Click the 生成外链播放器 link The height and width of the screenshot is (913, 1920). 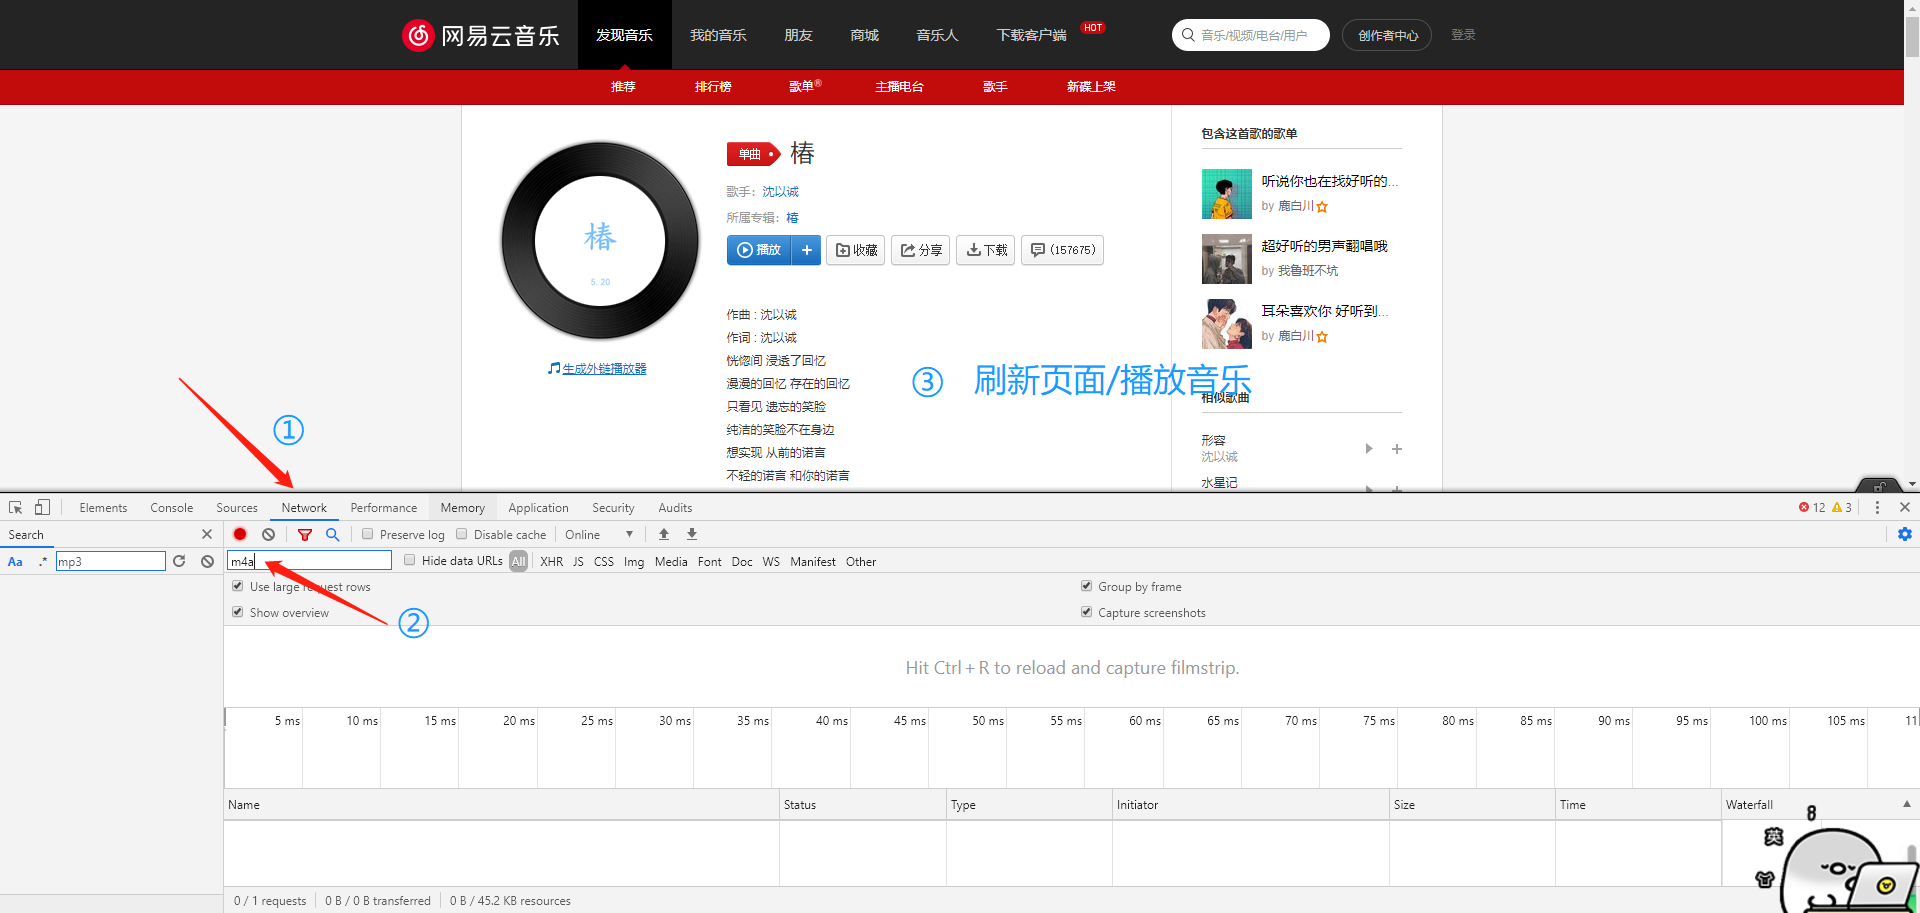(x=604, y=368)
